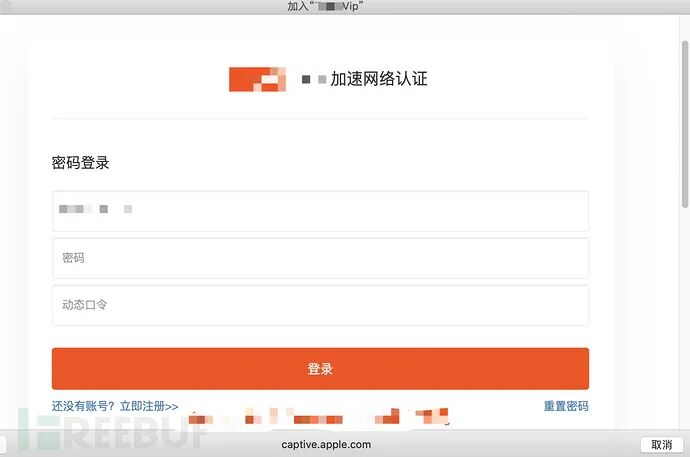Open the 重置密码 reset password link

566,406
